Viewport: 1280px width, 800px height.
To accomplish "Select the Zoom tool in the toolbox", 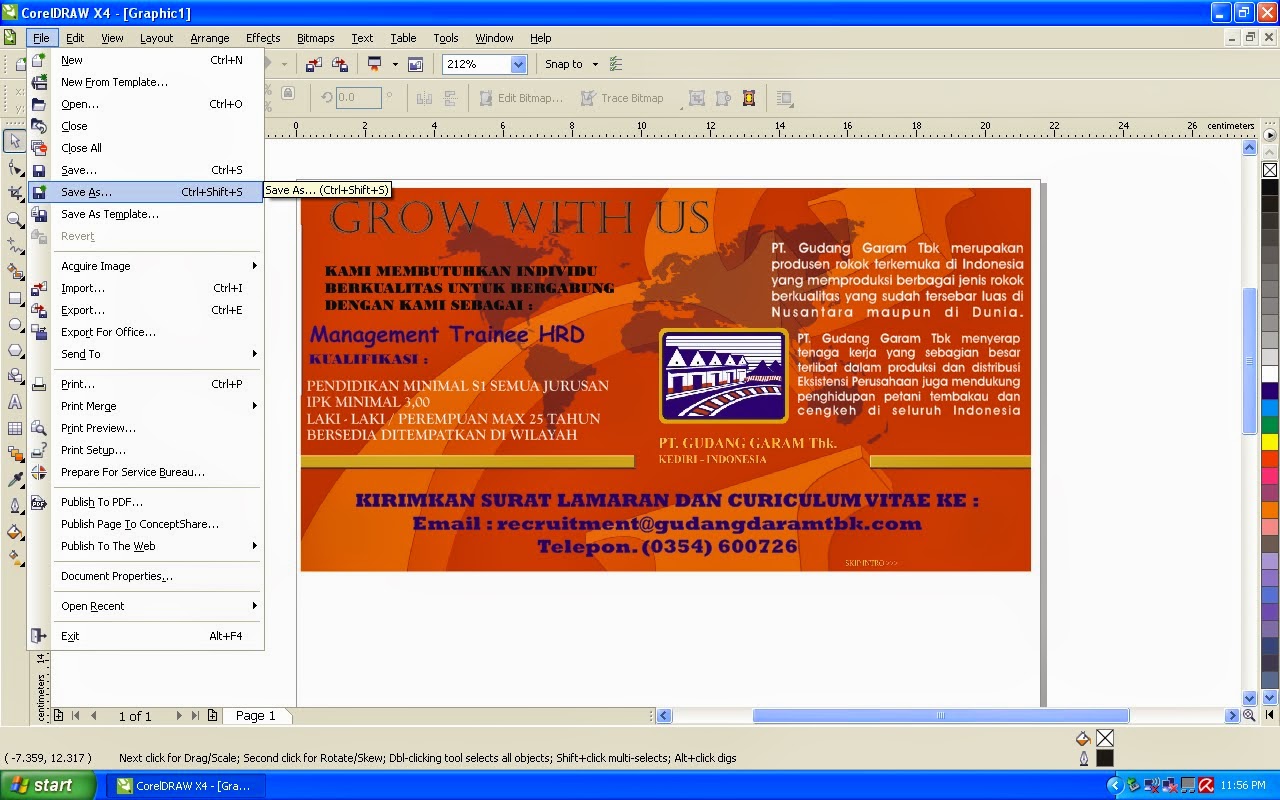I will [x=15, y=219].
